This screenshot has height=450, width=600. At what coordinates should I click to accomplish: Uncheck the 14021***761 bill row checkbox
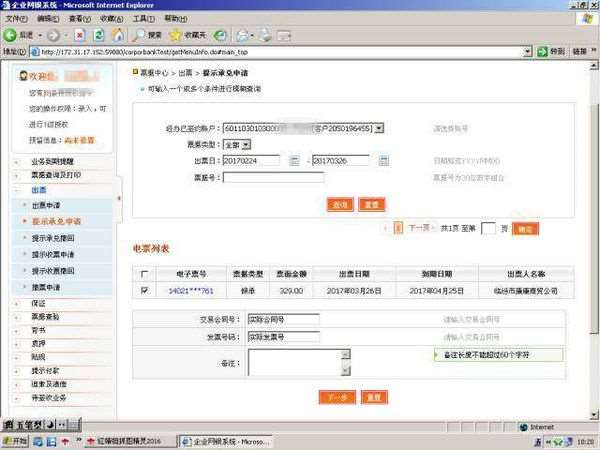145,290
